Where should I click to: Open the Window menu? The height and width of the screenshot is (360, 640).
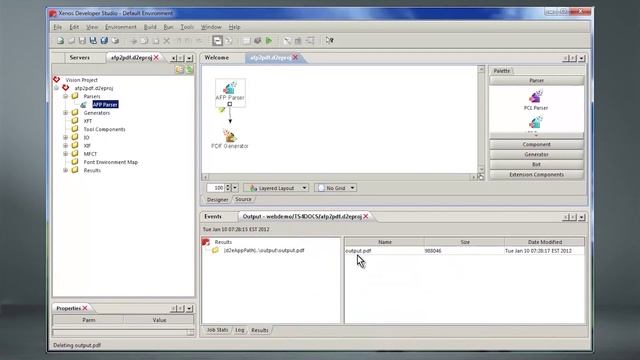211,27
